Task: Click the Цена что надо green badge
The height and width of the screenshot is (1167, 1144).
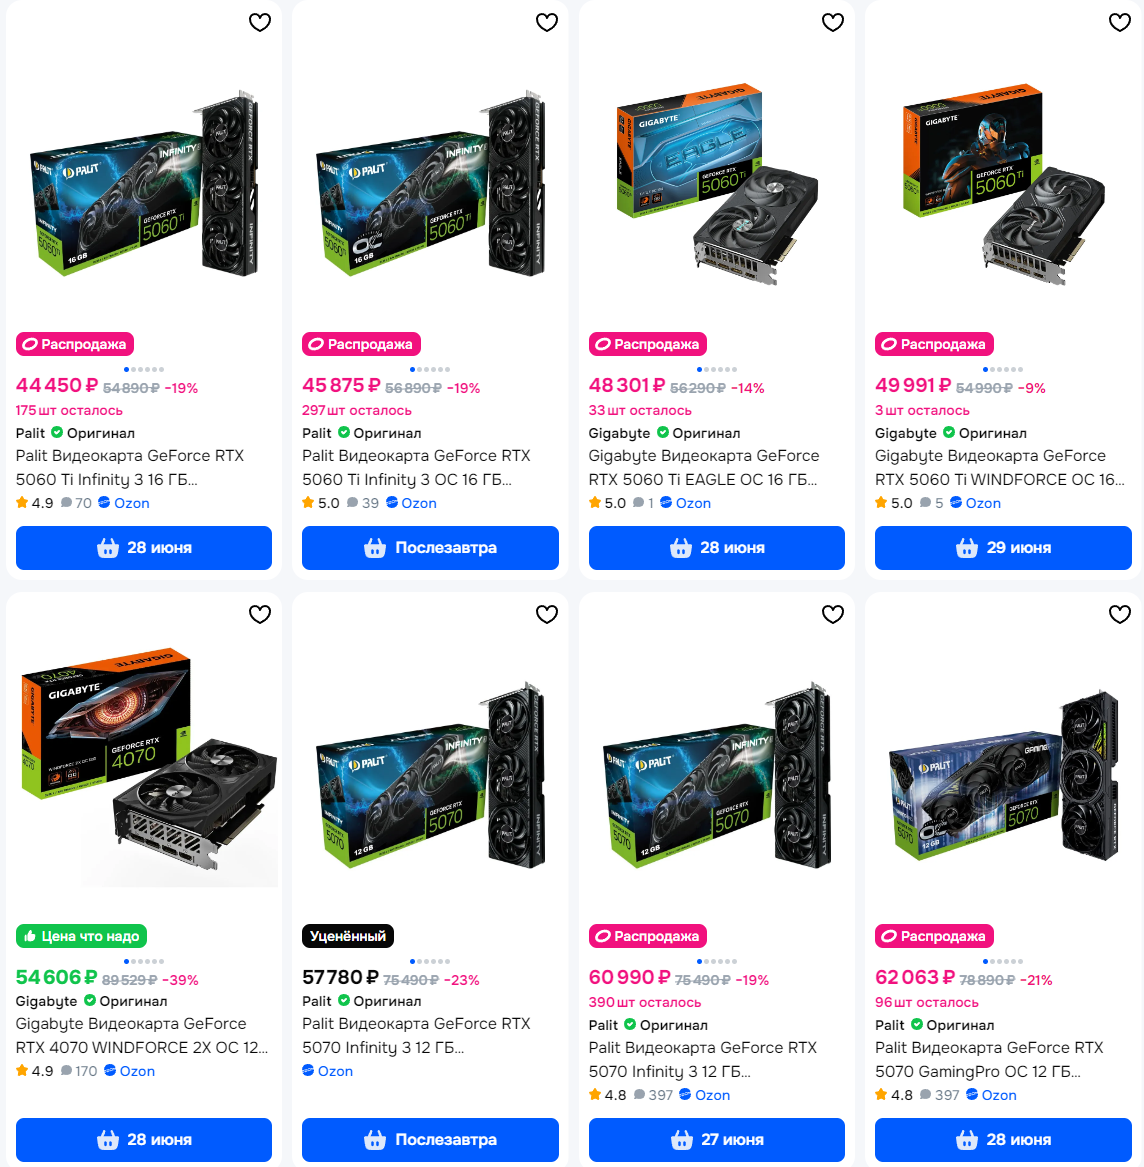Action: 81,936
